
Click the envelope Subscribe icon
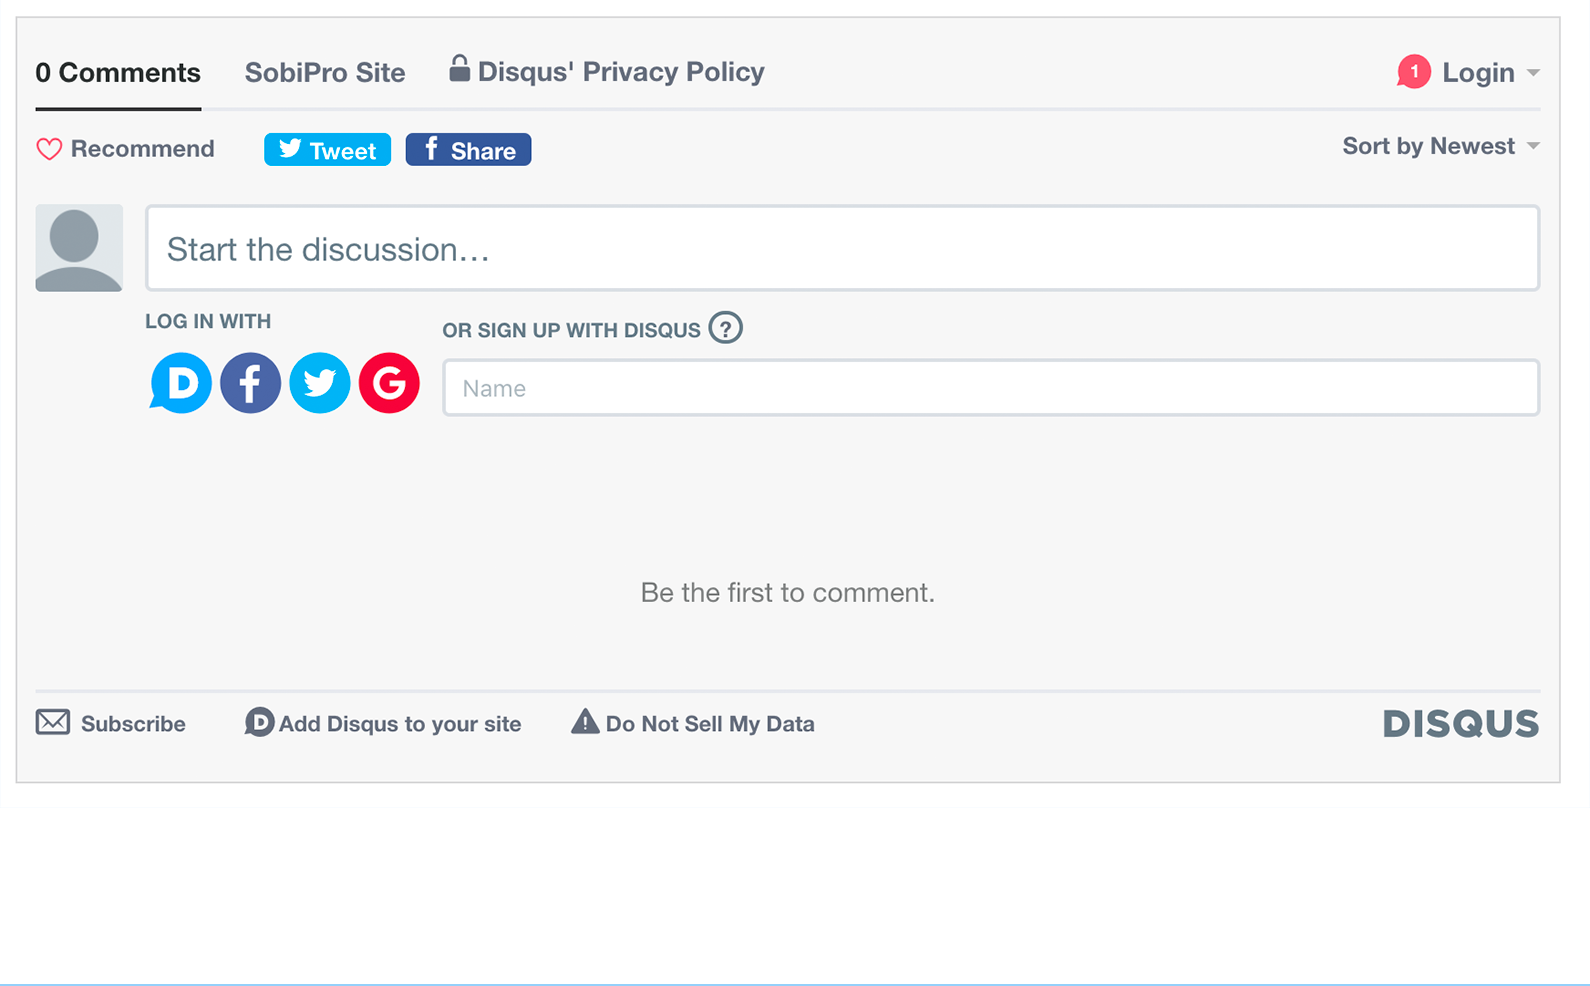coord(53,722)
